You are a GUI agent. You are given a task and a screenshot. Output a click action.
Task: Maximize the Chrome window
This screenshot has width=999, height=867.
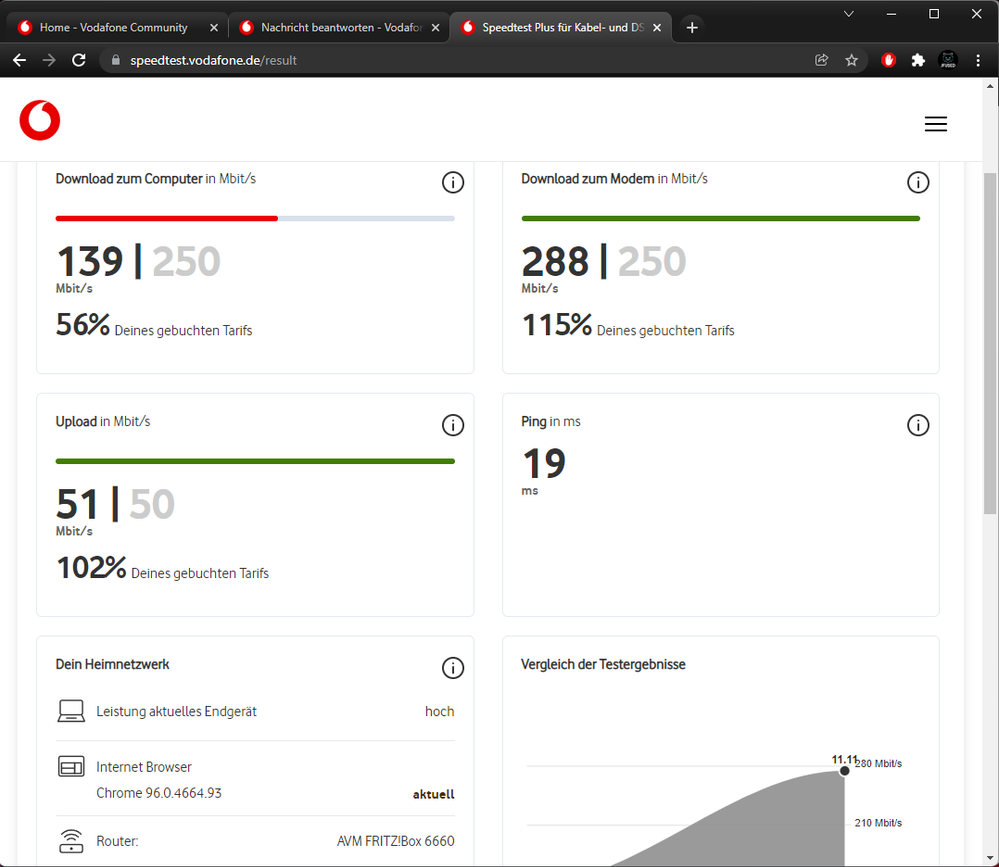point(934,13)
